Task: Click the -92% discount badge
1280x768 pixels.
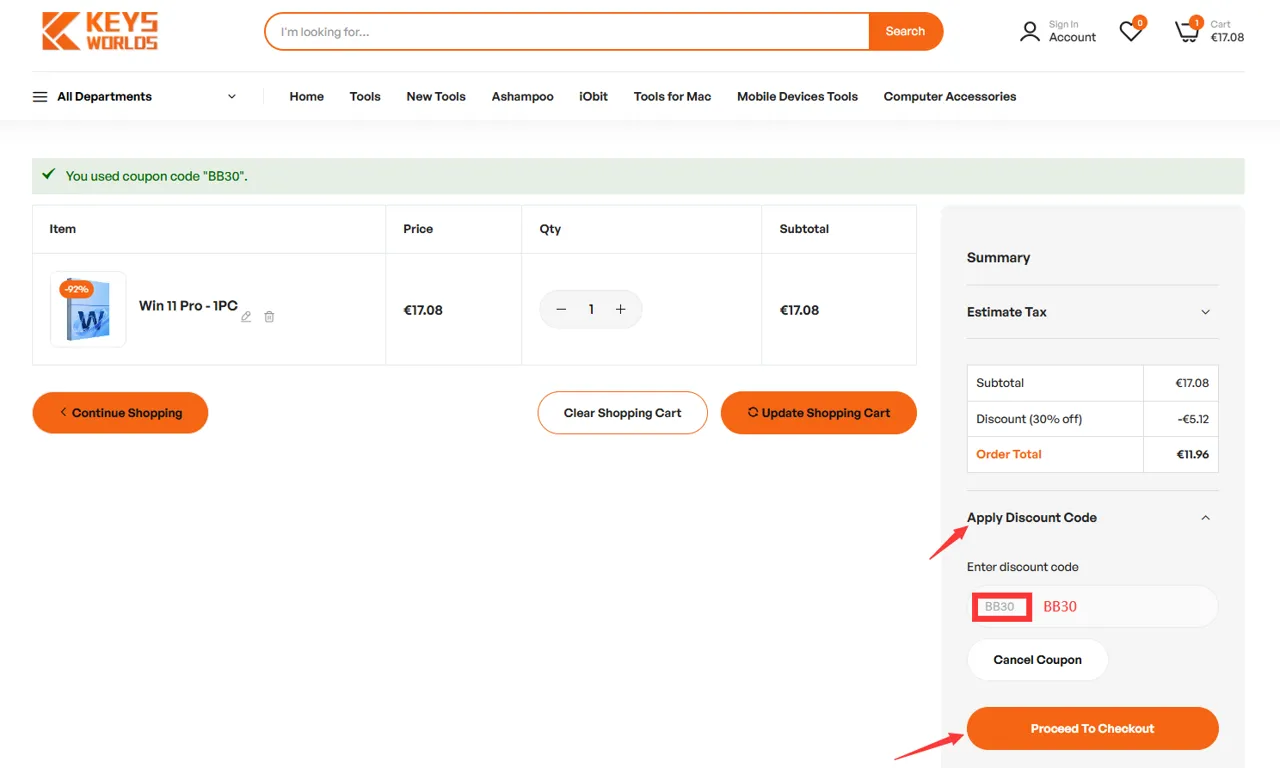Action: click(76, 289)
